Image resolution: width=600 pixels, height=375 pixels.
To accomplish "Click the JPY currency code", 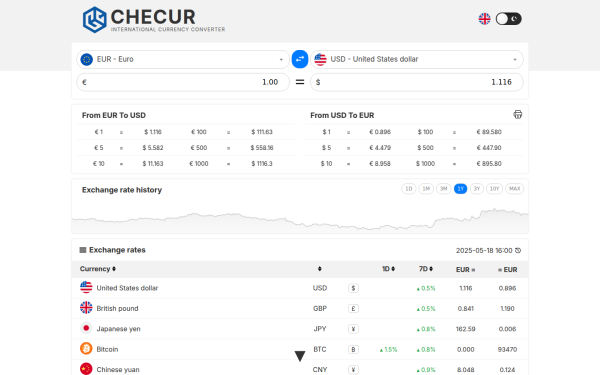I will [320, 329].
